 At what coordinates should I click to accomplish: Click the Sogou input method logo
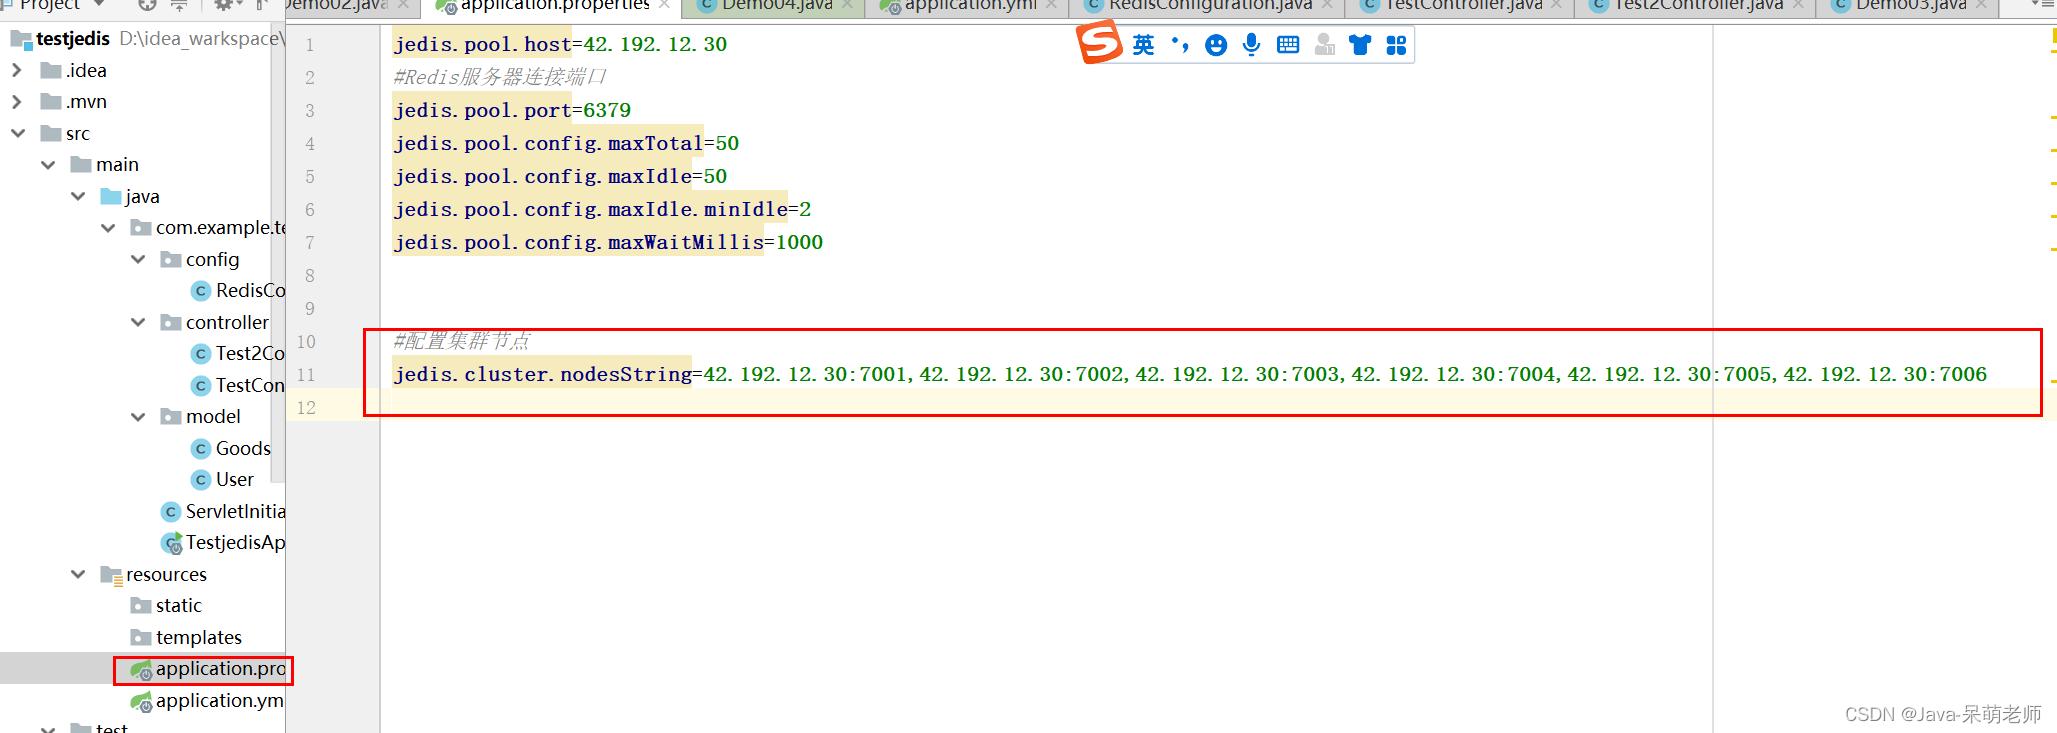tap(1099, 43)
